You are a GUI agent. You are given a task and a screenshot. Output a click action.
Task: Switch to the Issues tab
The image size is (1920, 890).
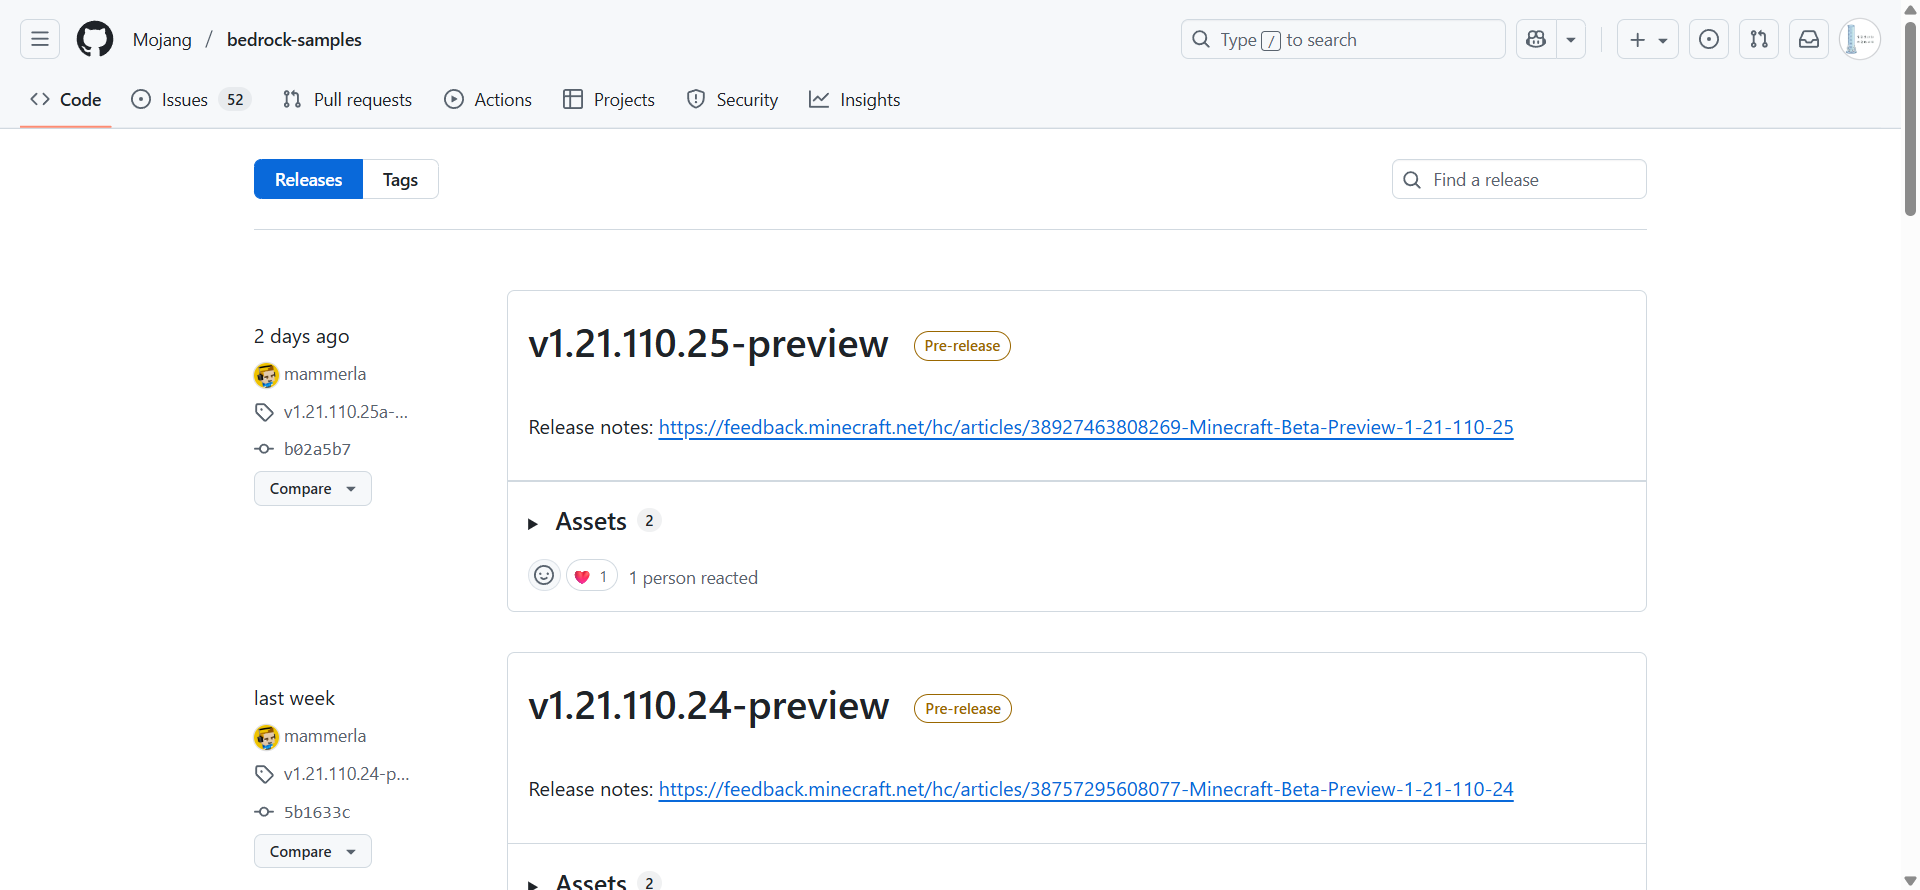(191, 100)
